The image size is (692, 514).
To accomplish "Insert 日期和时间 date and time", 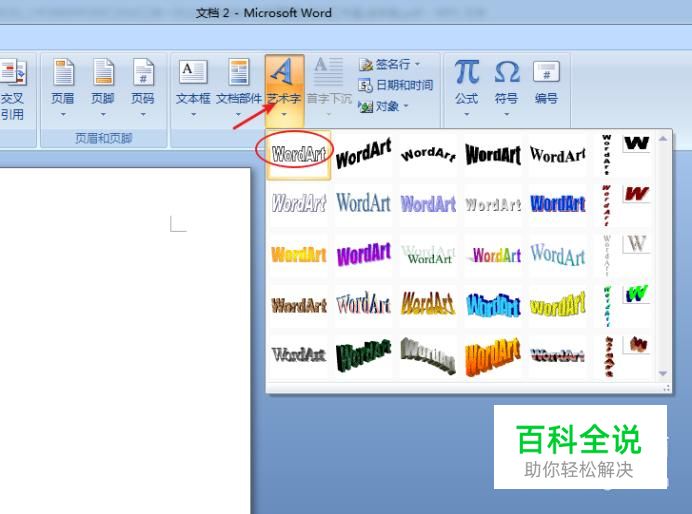I will point(395,85).
